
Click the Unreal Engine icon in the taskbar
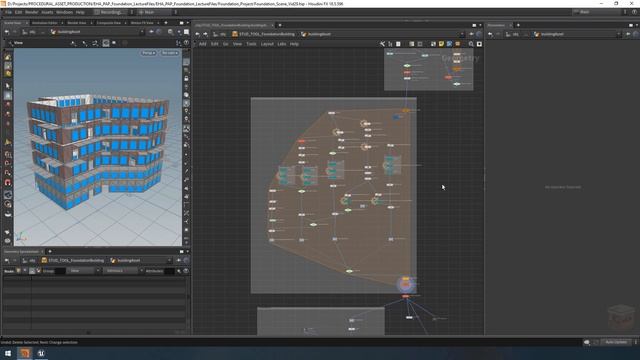tap(41, 353)
